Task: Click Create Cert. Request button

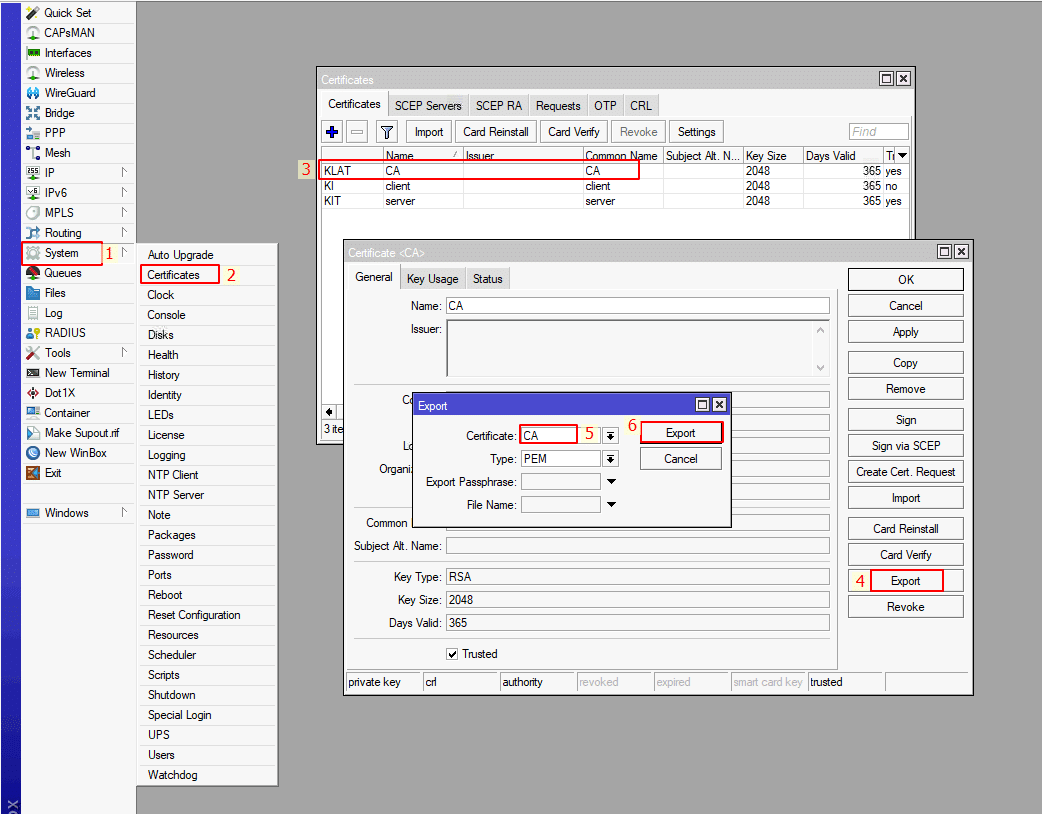Action: click(906, 472)
